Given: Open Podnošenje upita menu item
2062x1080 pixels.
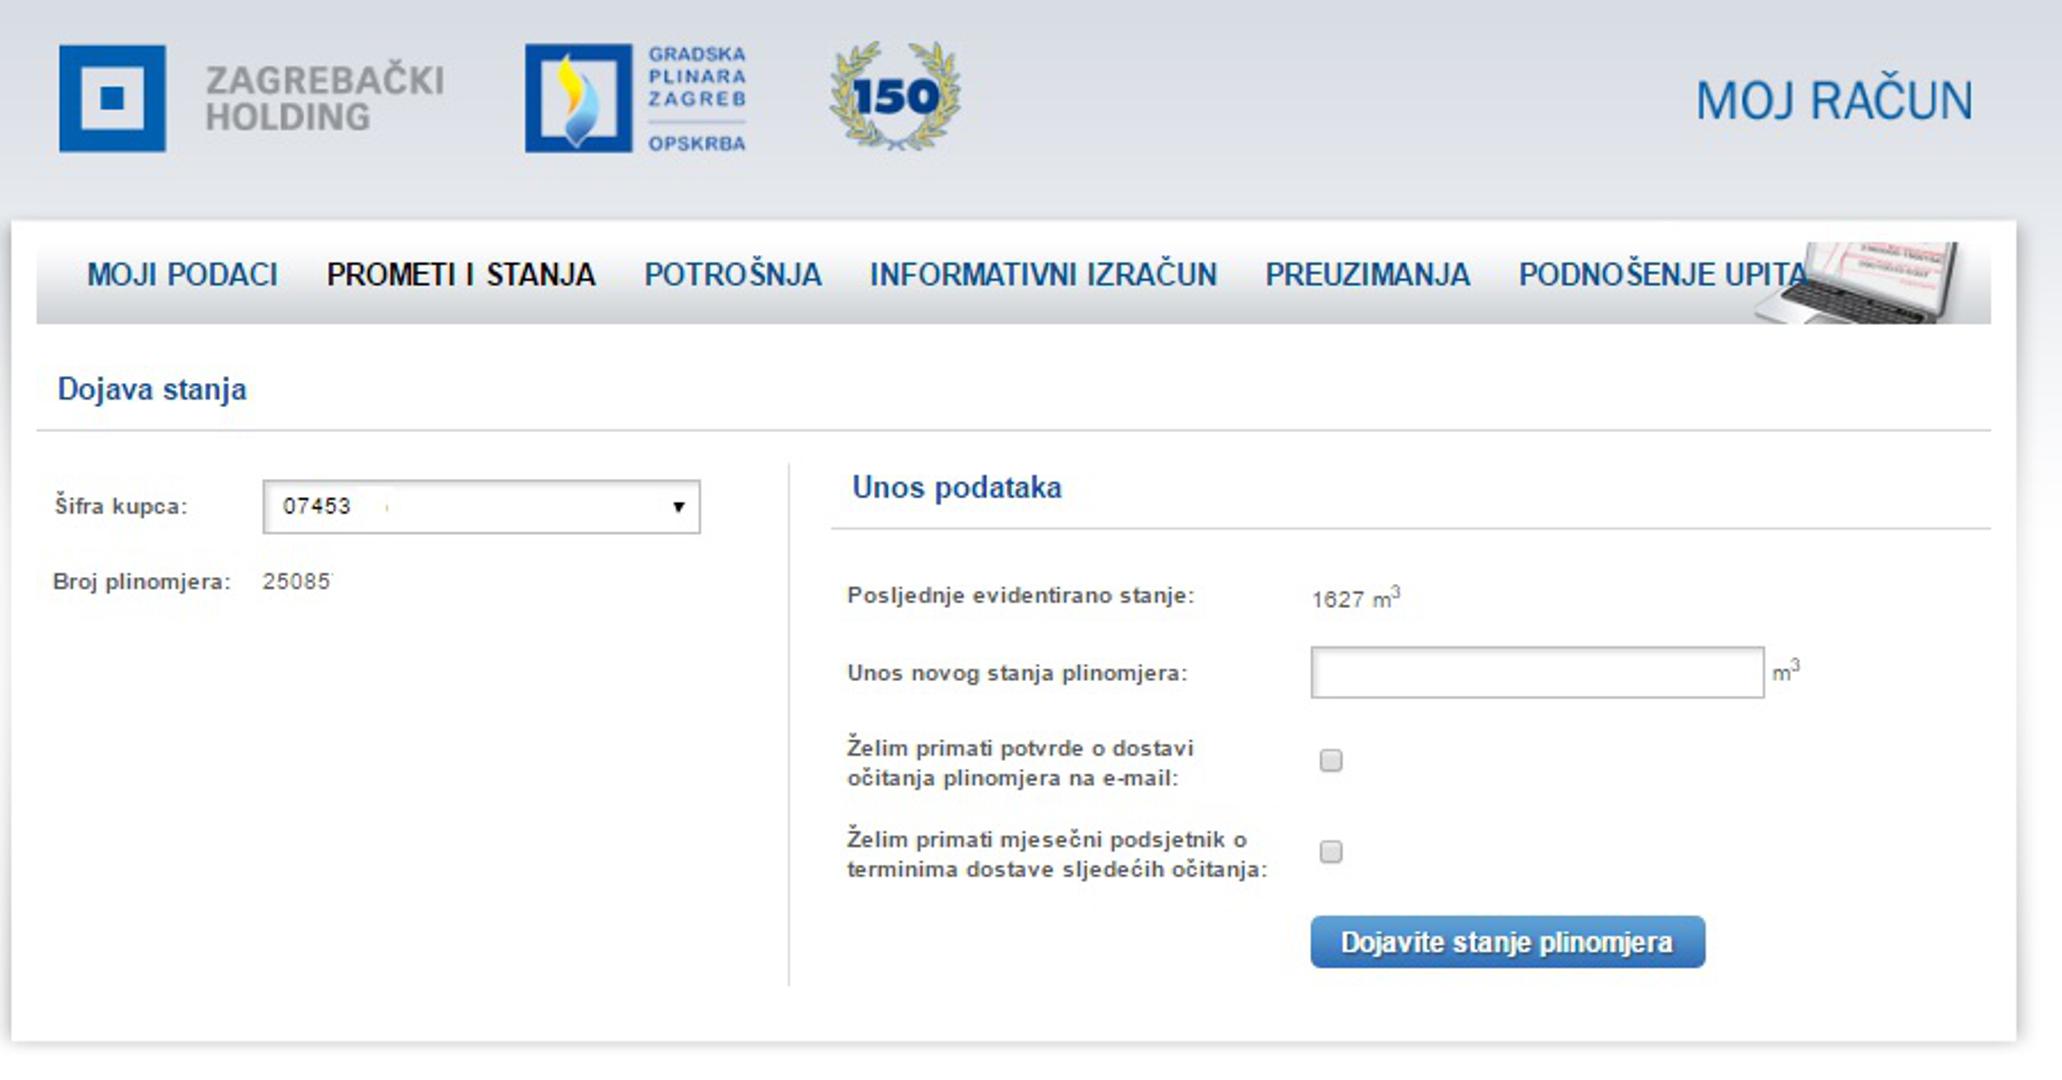Looking at the screenshot, I should [1662, 275].
